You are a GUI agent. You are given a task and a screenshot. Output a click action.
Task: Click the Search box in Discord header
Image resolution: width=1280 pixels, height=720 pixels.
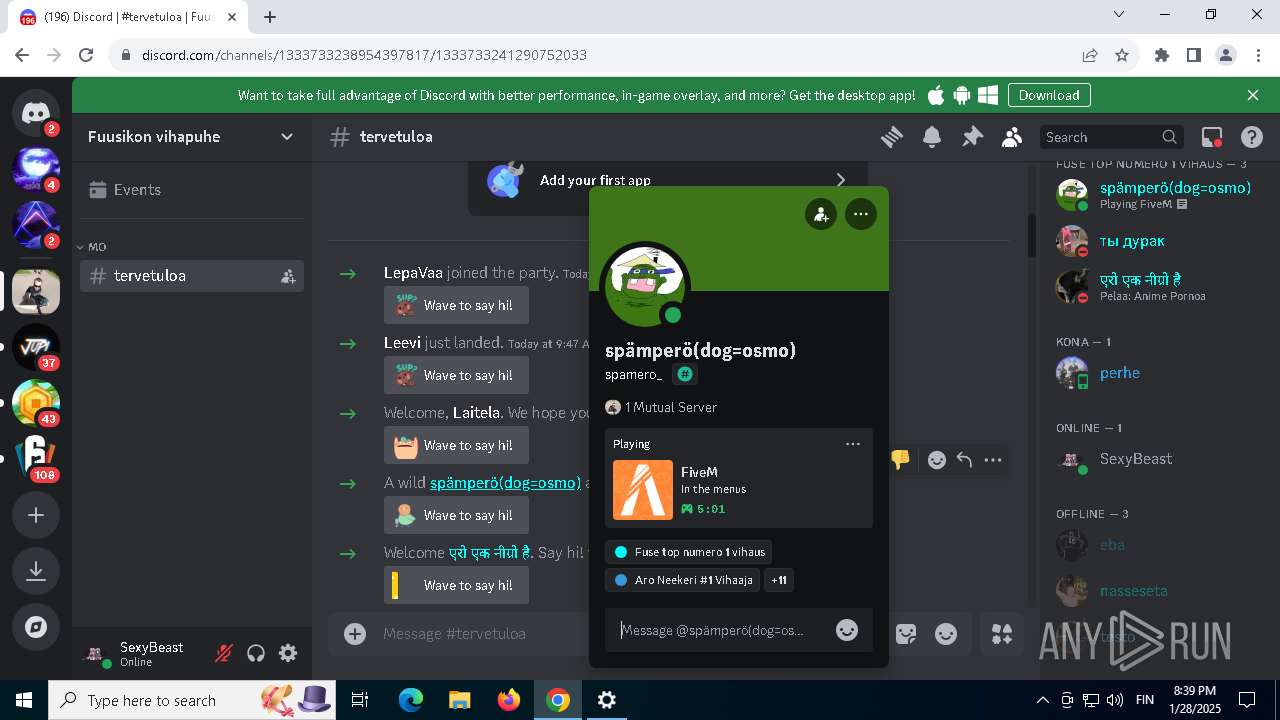click(1110, 137)
